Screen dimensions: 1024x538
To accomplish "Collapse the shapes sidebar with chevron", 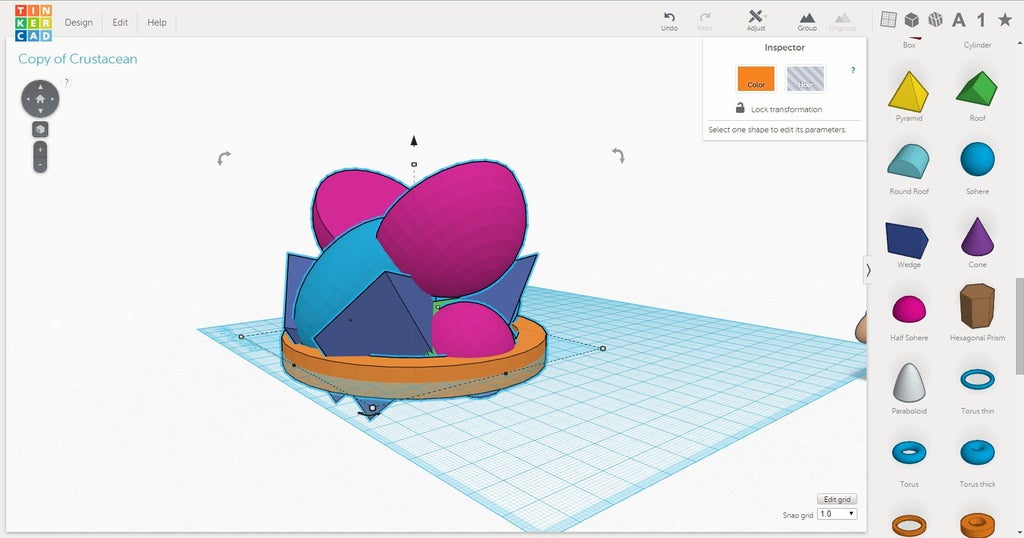I will 868,270.
